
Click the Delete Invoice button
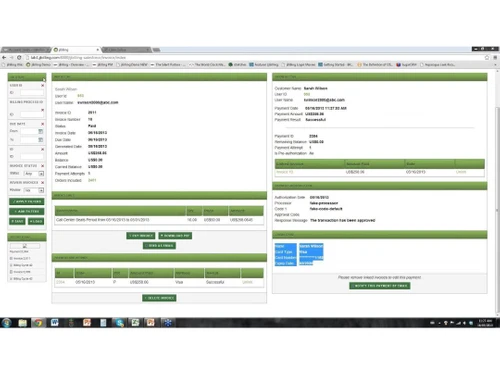pos(159,298)
